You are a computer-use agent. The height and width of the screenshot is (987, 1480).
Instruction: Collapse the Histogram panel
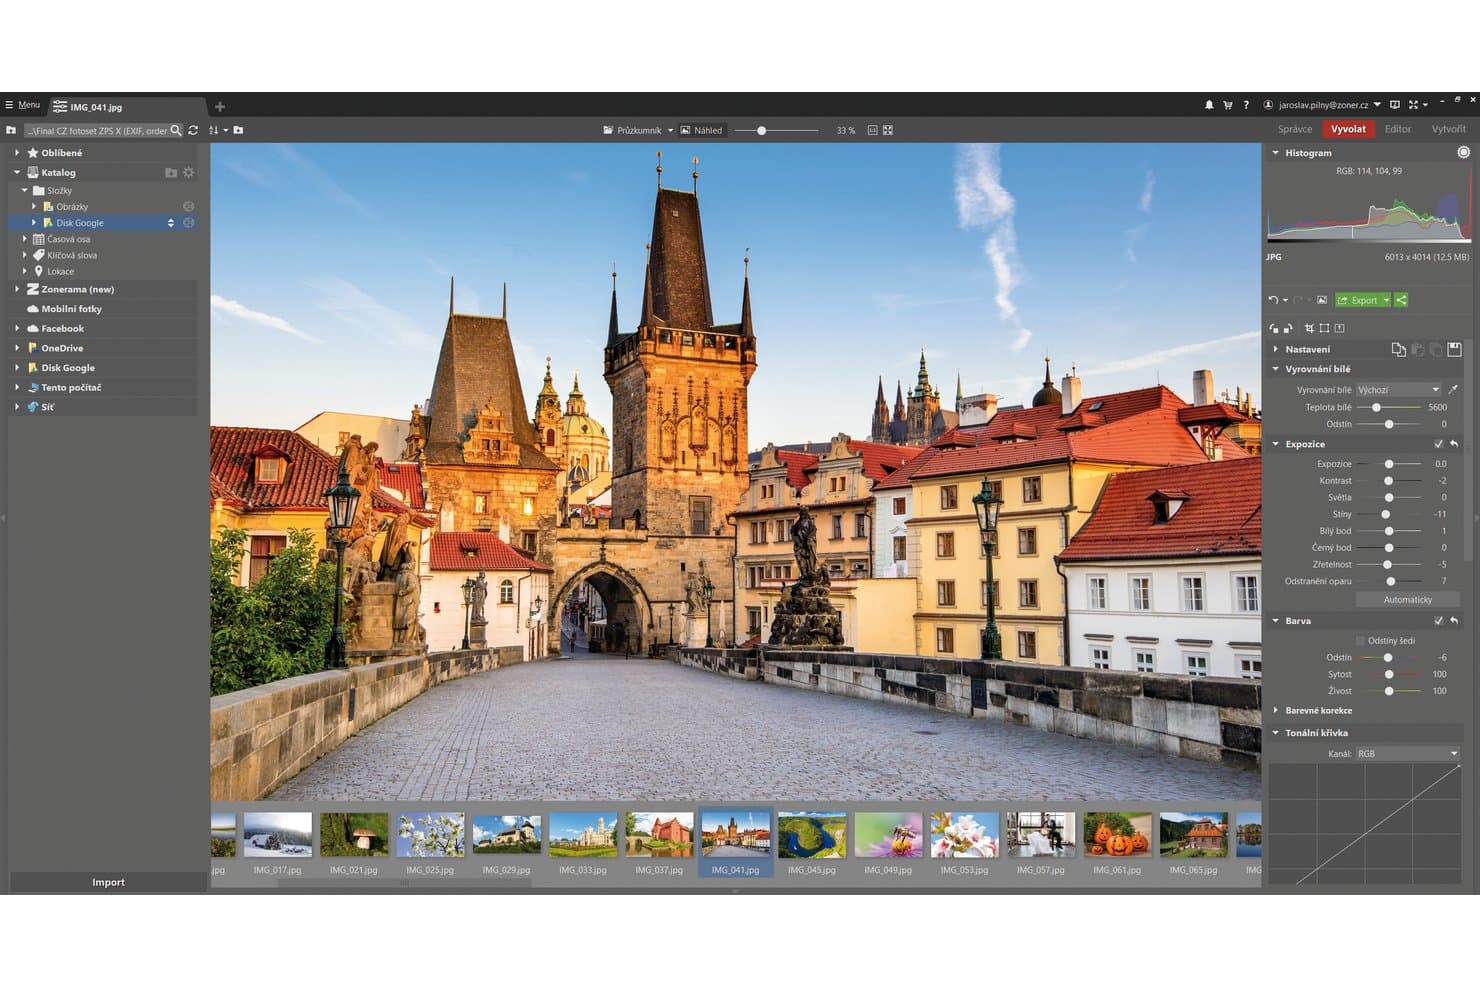[x=1276, y=153]
